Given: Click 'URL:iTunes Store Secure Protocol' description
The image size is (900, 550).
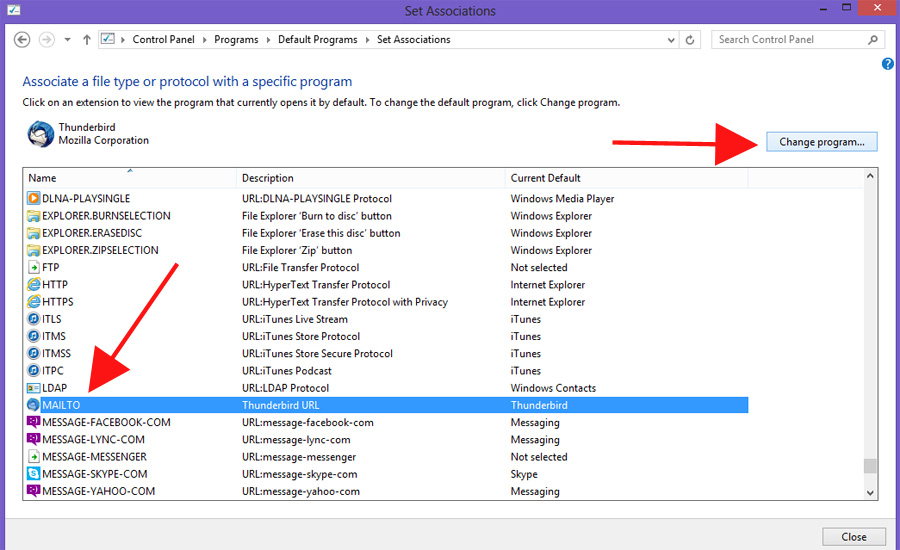Looking at the screenshot, I should 317,354.
